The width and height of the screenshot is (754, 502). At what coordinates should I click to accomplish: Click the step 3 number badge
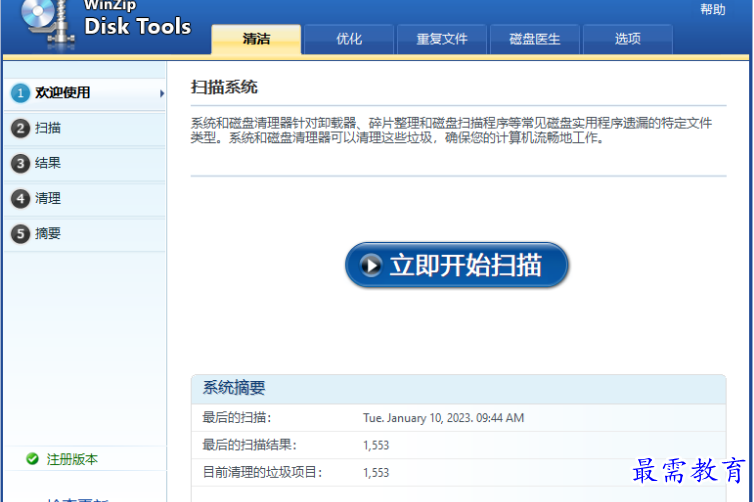pos(20,163)
